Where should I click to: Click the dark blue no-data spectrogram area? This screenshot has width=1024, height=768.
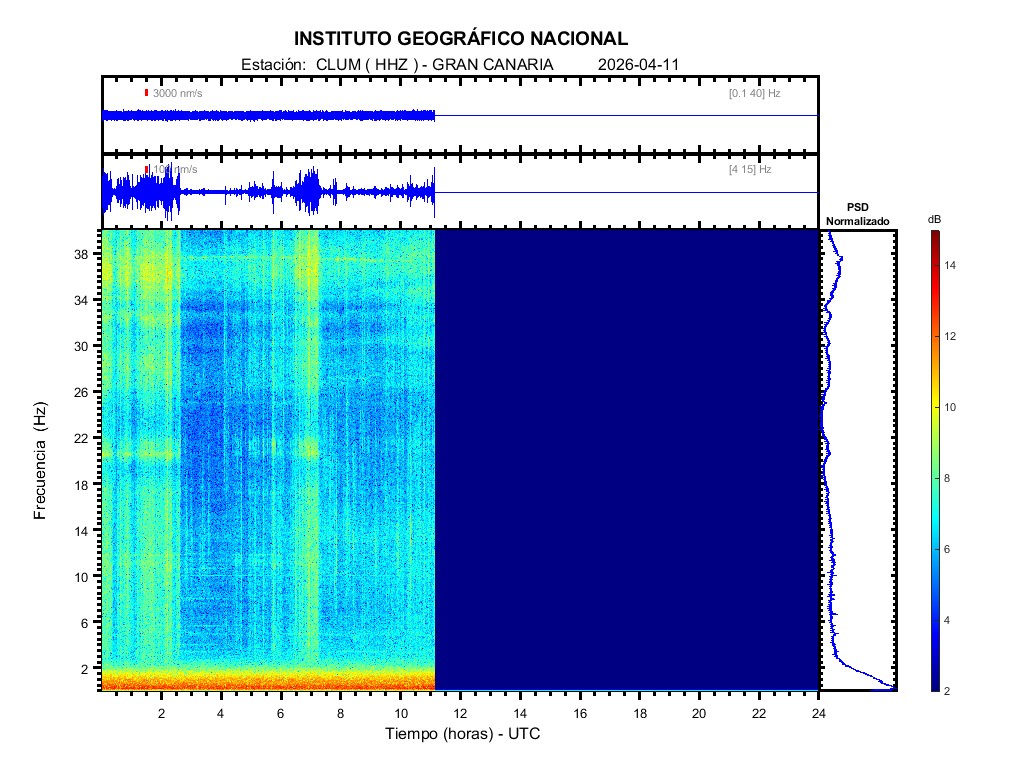[x=627, y=460]
